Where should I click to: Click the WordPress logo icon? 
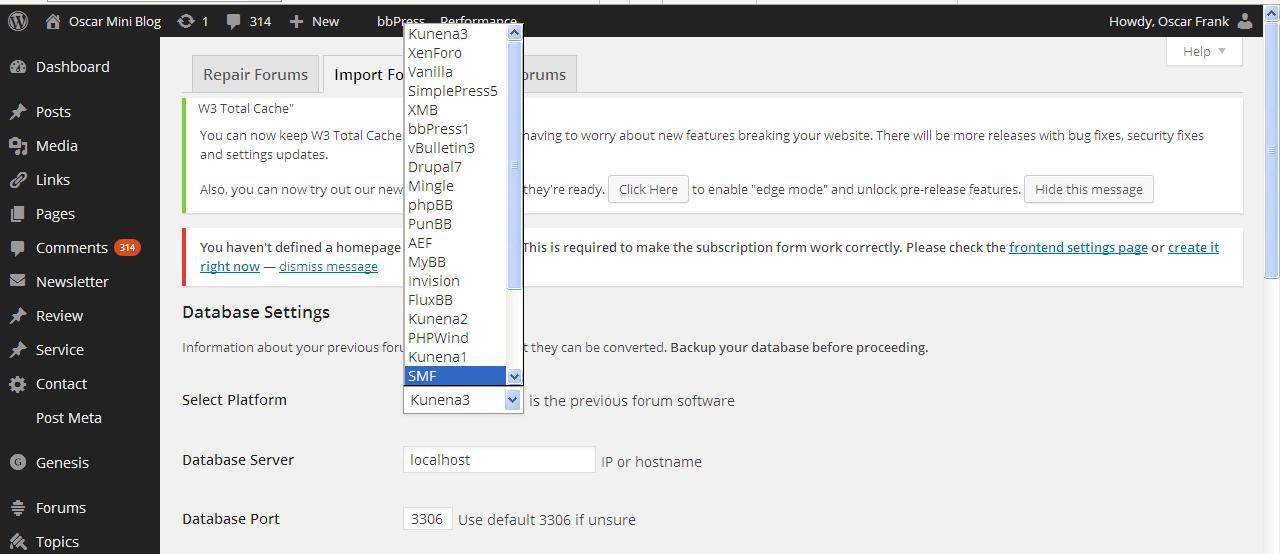pos(18,21)
